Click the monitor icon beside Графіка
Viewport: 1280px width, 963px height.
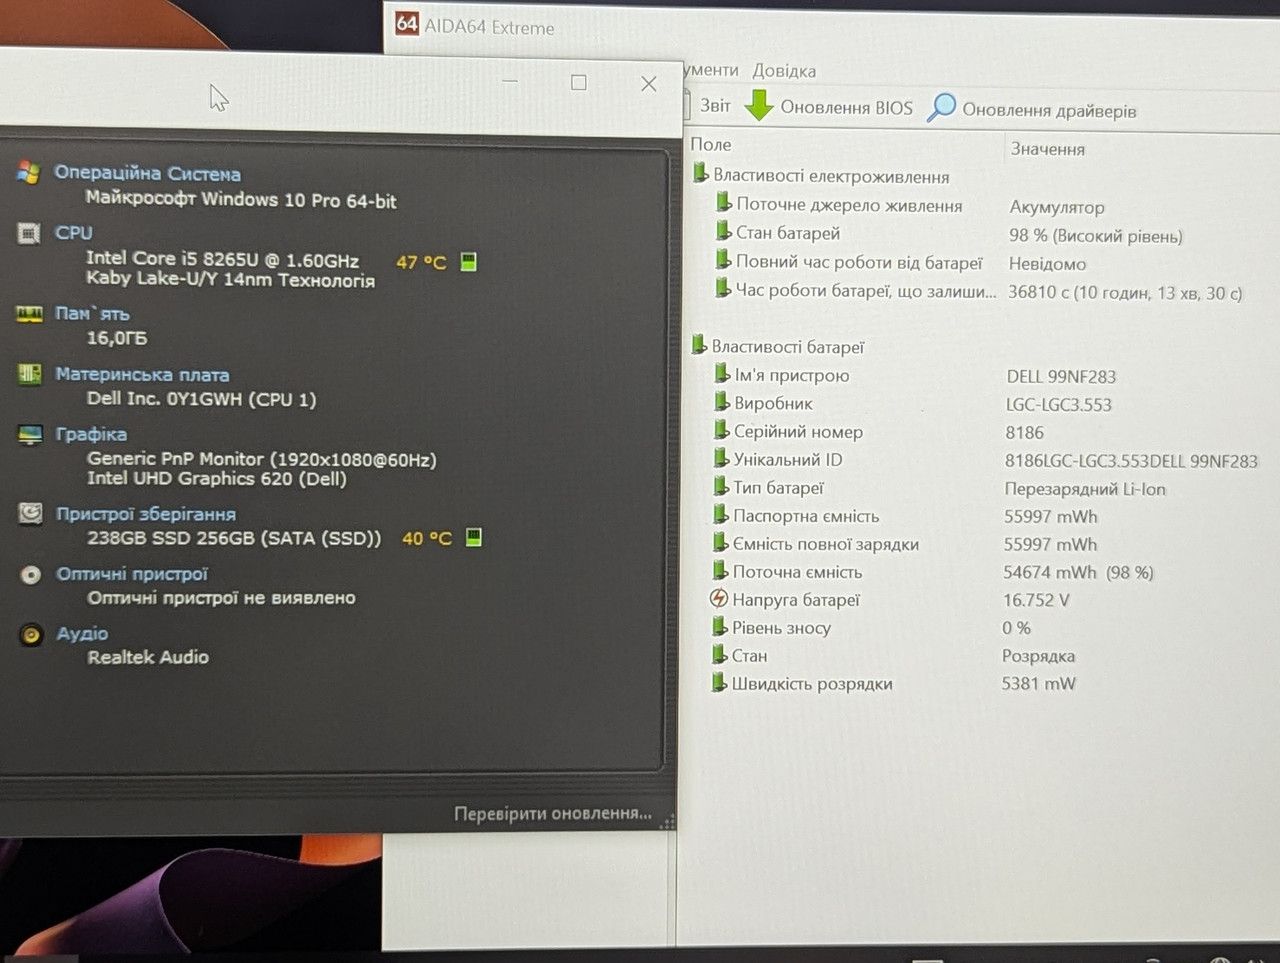click(31, 434)
